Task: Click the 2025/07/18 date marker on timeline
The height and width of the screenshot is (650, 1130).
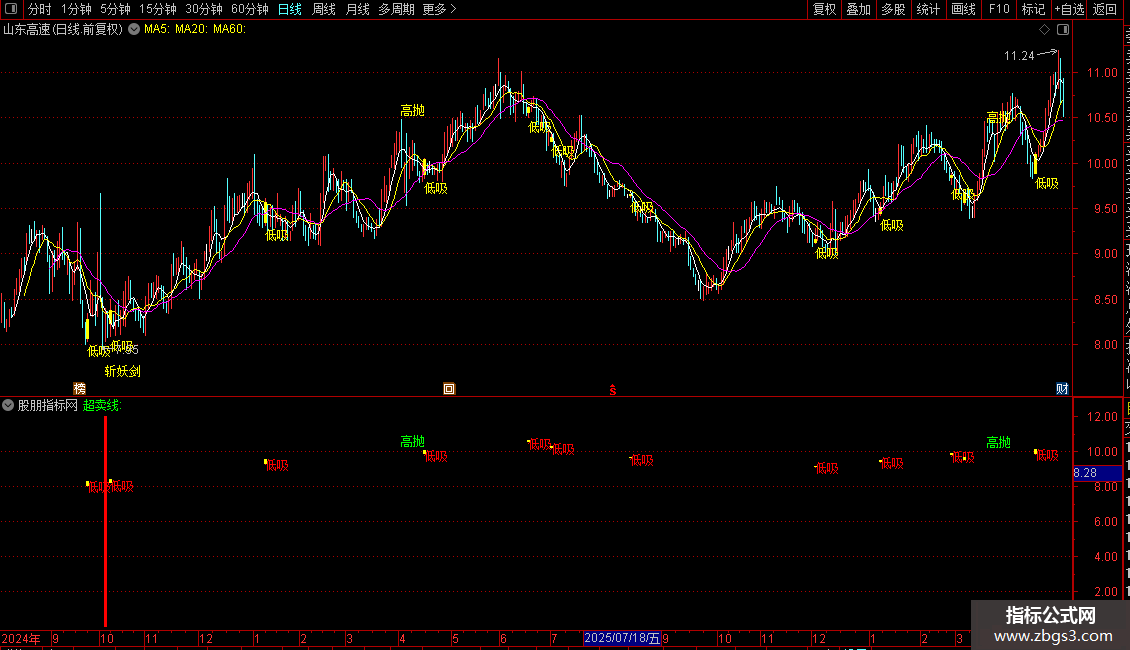Action: pyautogui.click(x=622, y=638)
